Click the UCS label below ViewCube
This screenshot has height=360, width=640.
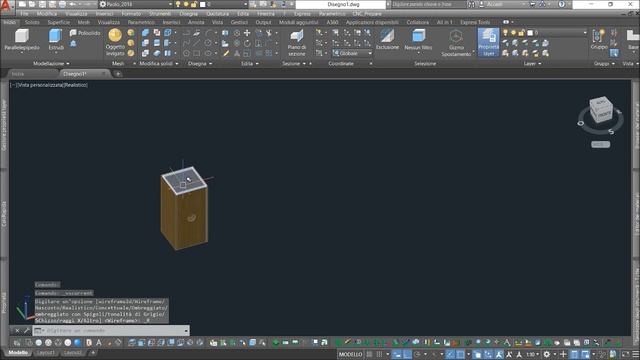pyautogui.click(x=600, y=144)
